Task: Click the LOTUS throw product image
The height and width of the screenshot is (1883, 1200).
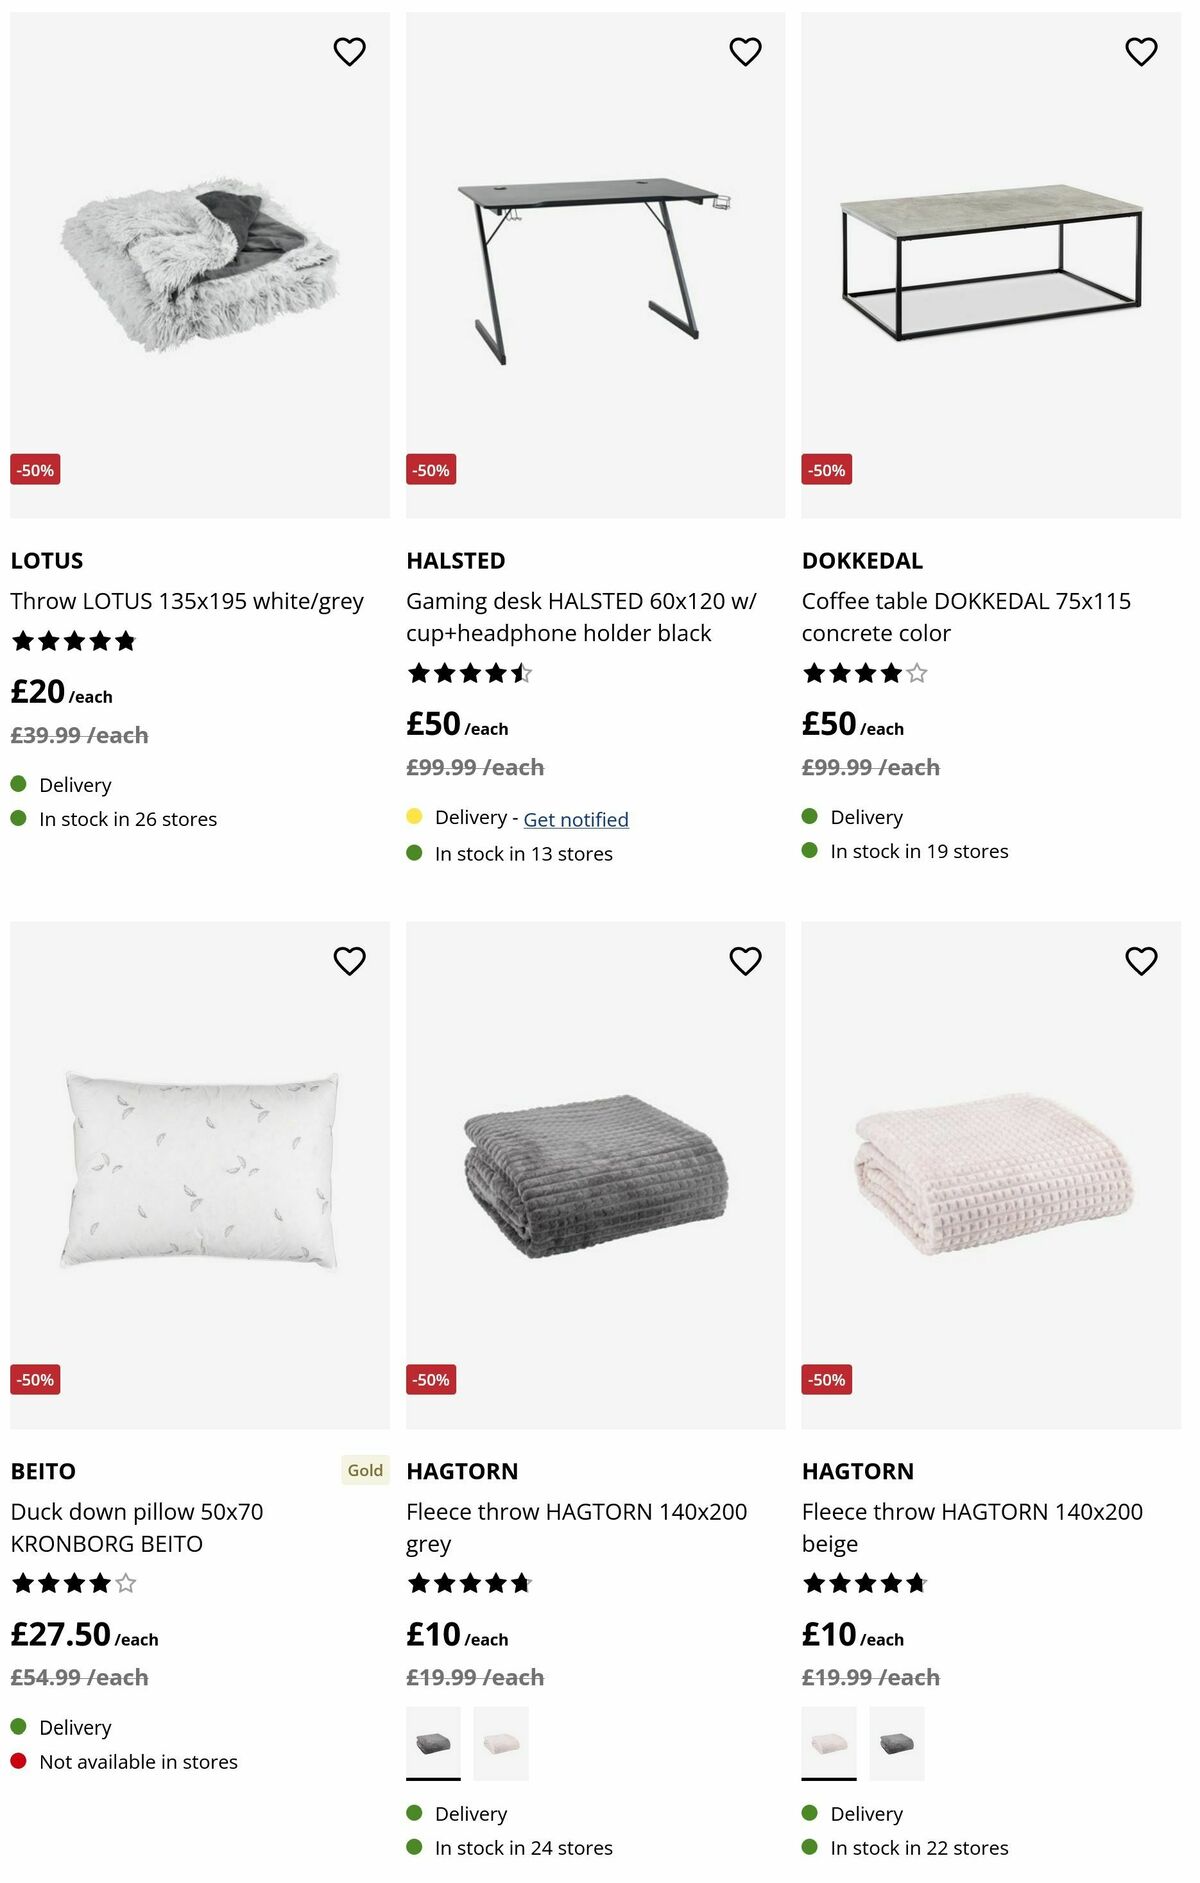Action: (x=200, y=265)
